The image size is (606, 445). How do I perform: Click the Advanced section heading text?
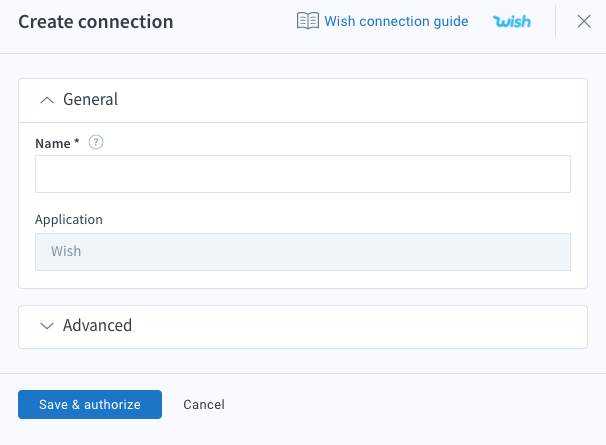pos(97,325)
